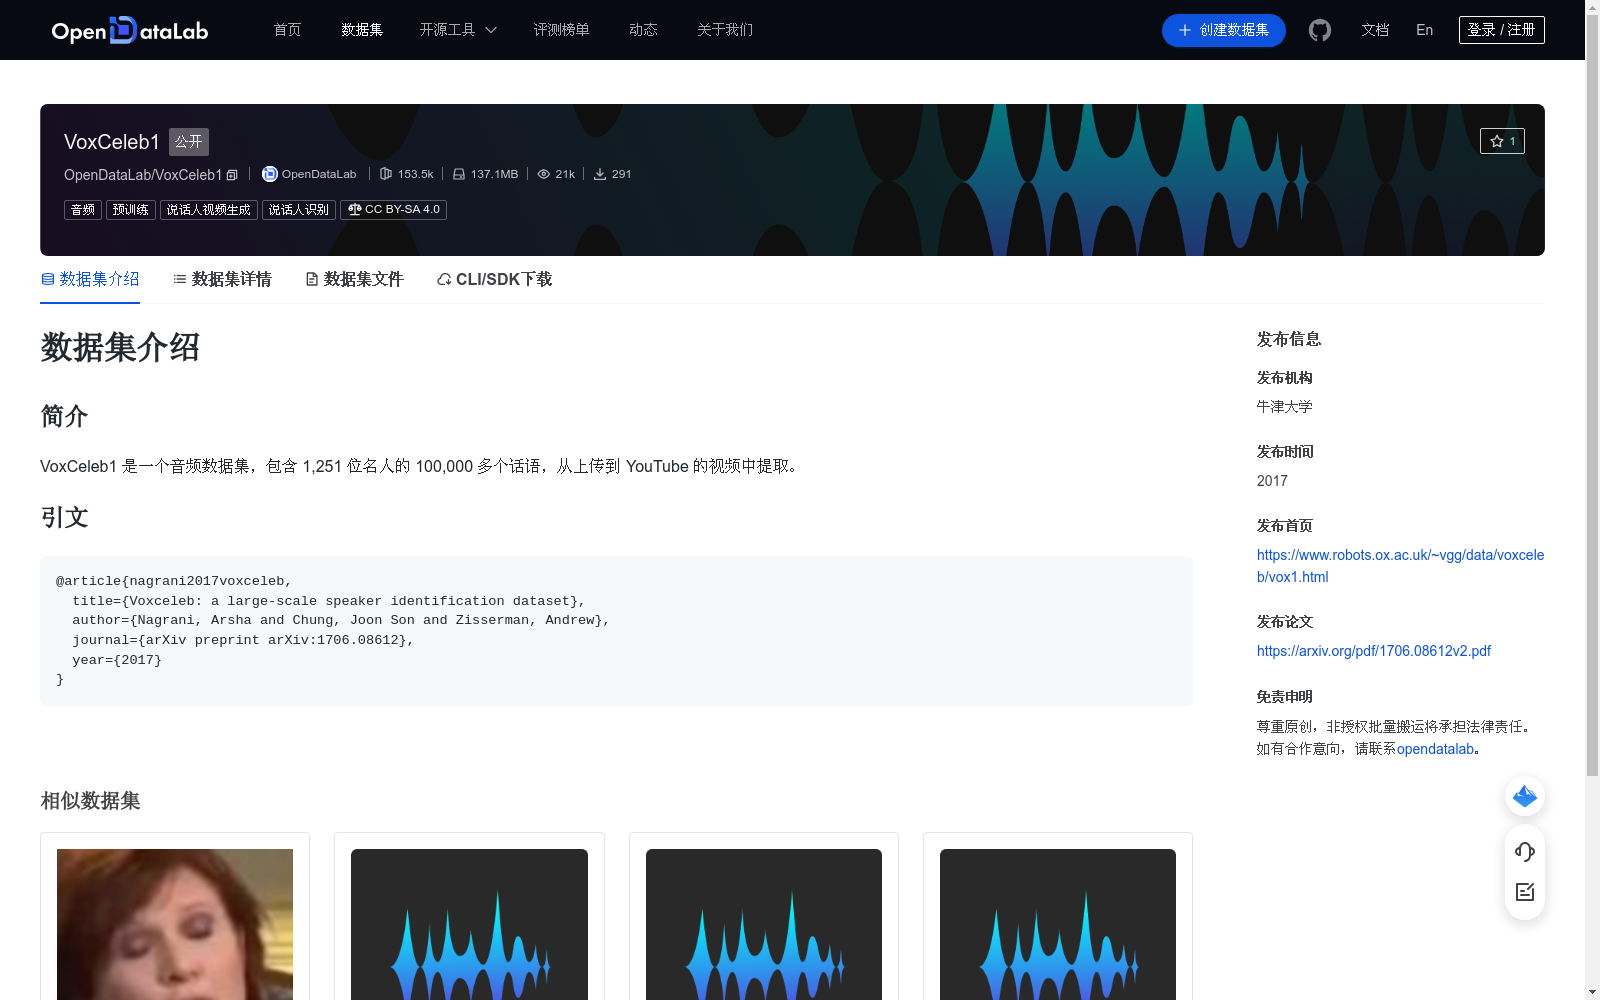Click the VoxCeleb1 dataset title
1600x1000 pixels.
[112, 142]
